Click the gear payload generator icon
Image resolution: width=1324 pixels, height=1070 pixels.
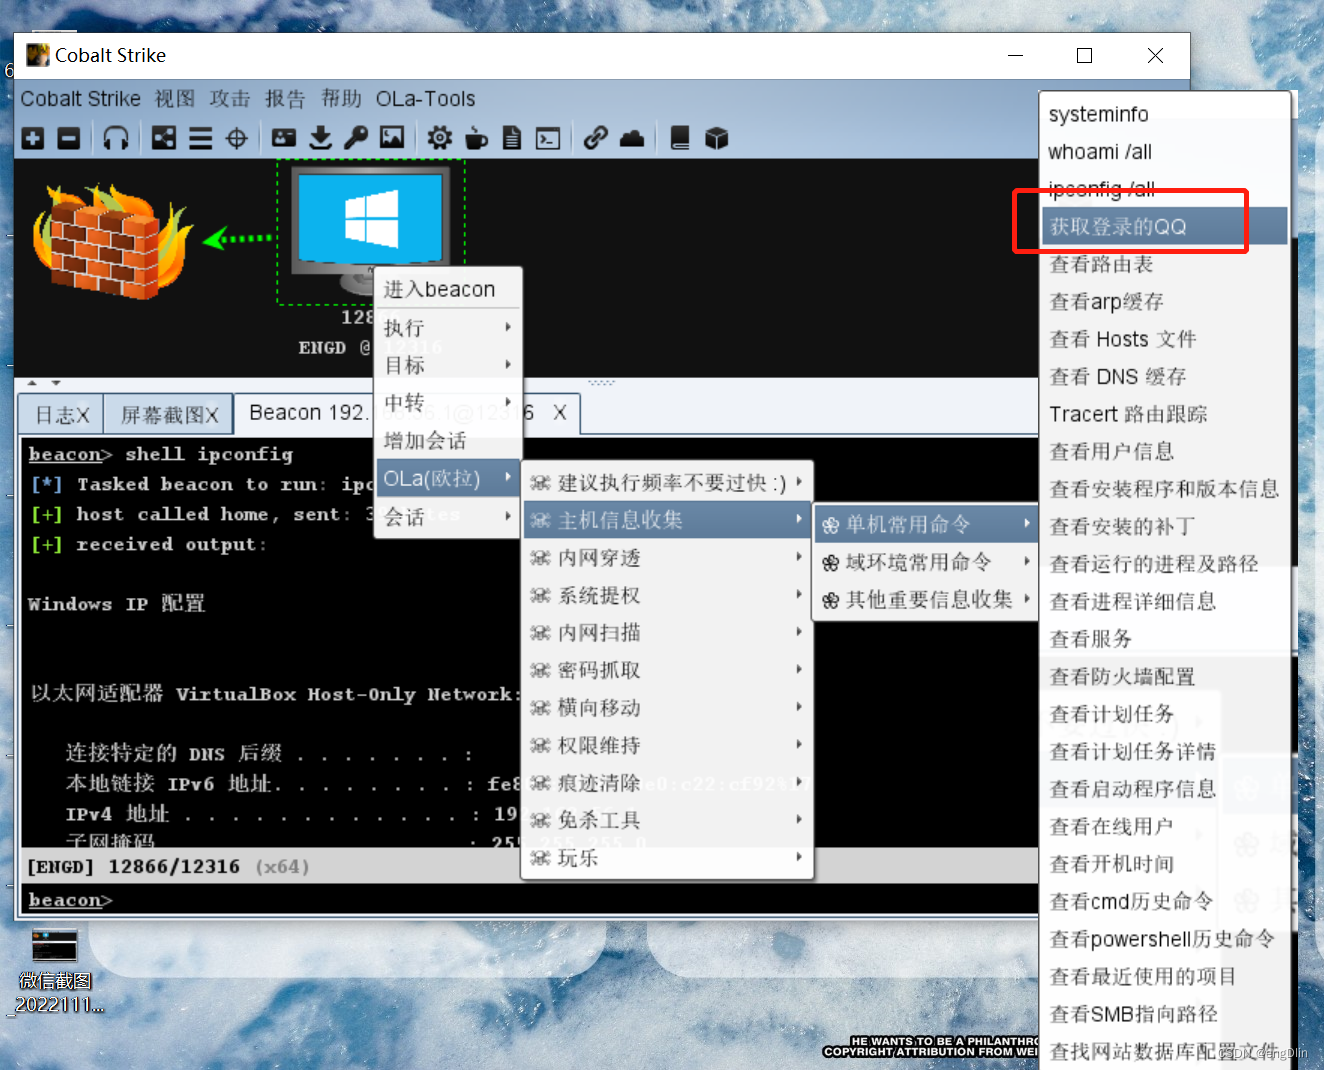point(440,138)
